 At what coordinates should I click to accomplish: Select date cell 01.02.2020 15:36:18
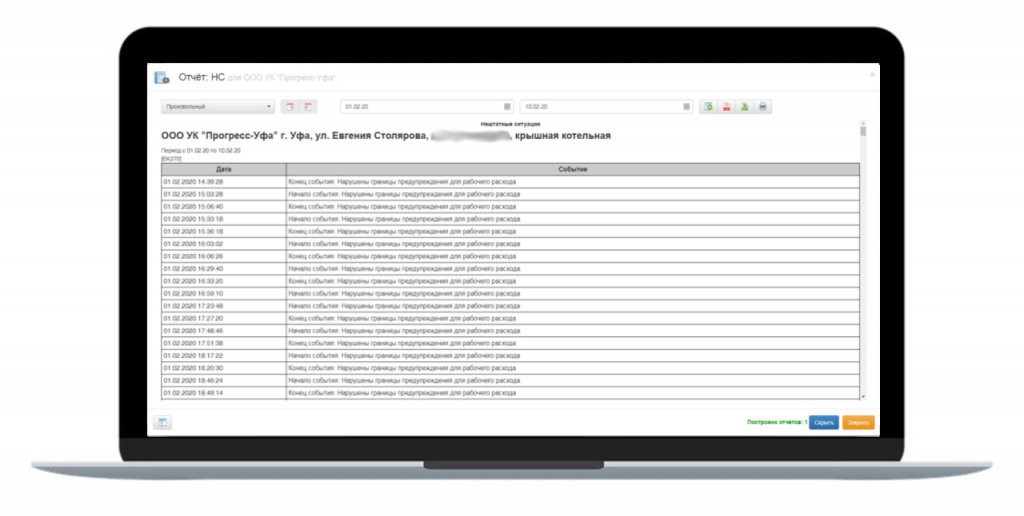tap(223, 231)
